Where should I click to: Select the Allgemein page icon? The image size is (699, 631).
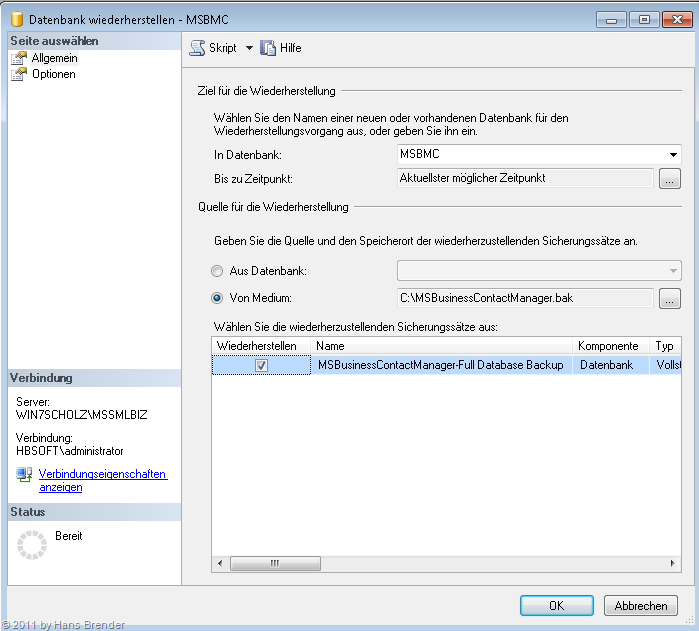coord(19,59)
